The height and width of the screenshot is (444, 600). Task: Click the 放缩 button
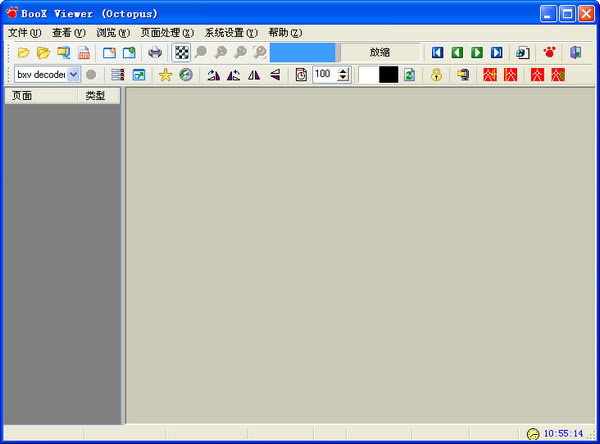[380, 52]
